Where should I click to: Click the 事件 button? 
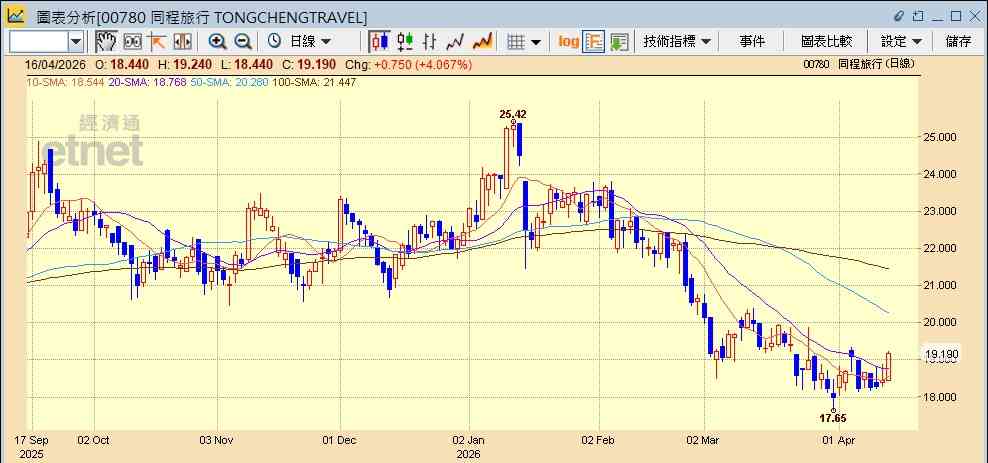752,42
